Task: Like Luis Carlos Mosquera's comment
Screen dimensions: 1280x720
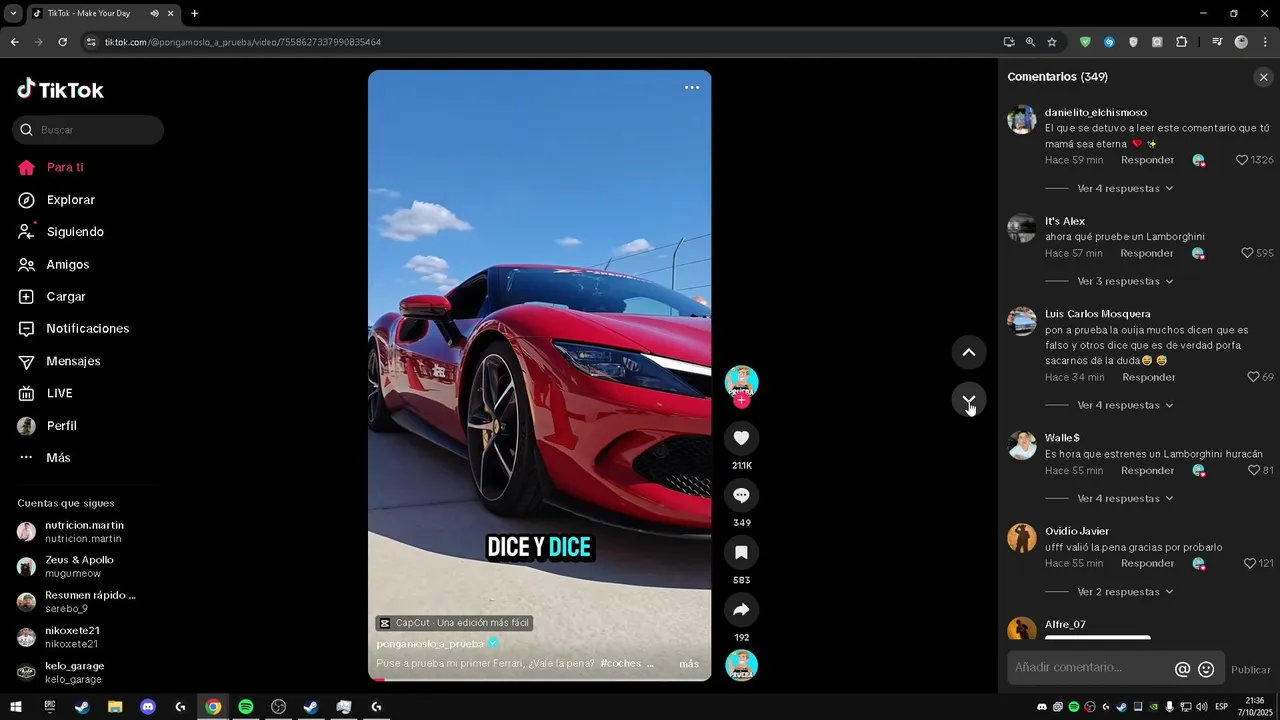Action: [1253, 377]
